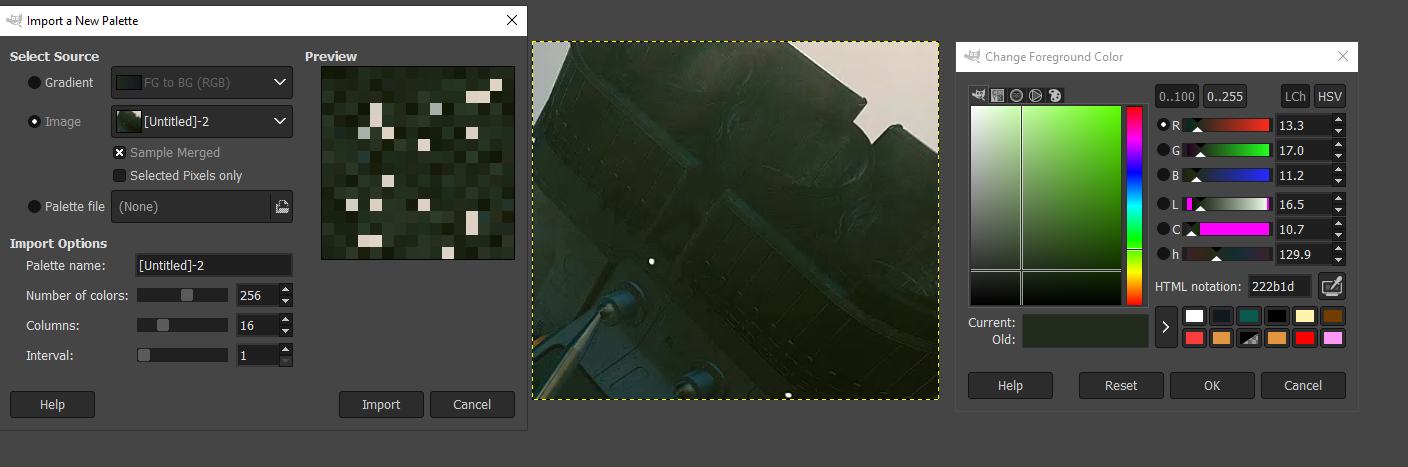
Task: Switch to the LCh color model
Action: (x=1296, y=97)
